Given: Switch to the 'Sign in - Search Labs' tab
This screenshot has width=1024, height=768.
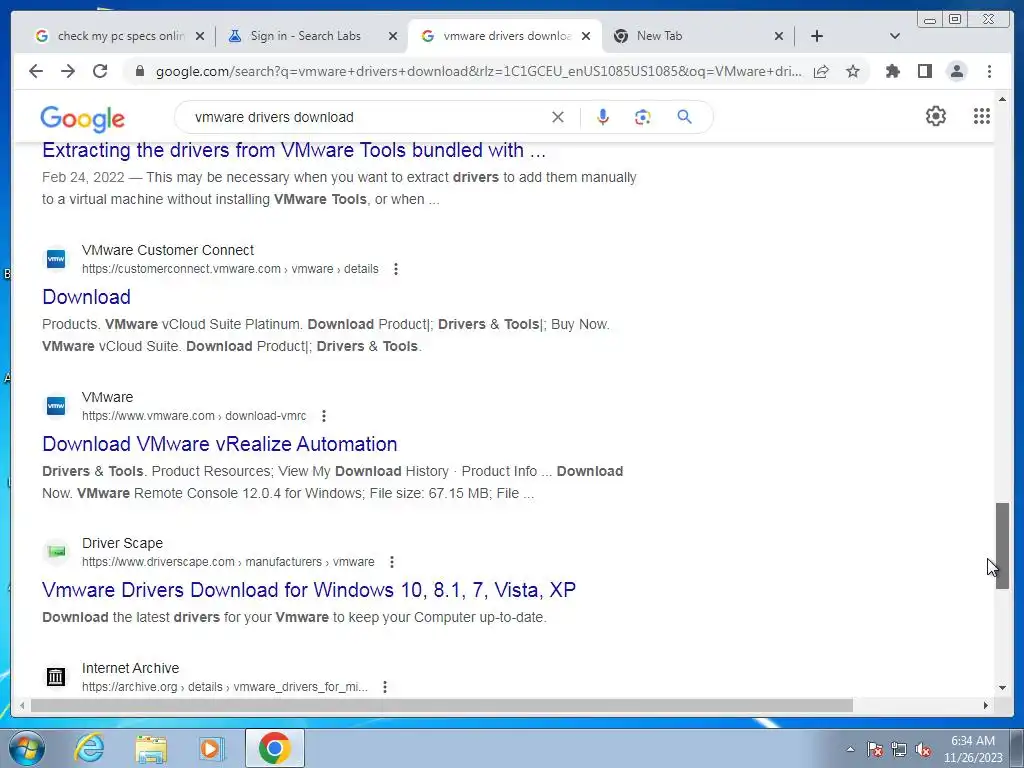Looking at the screenshot, I should pyautogui.click(x=305, y=36).
